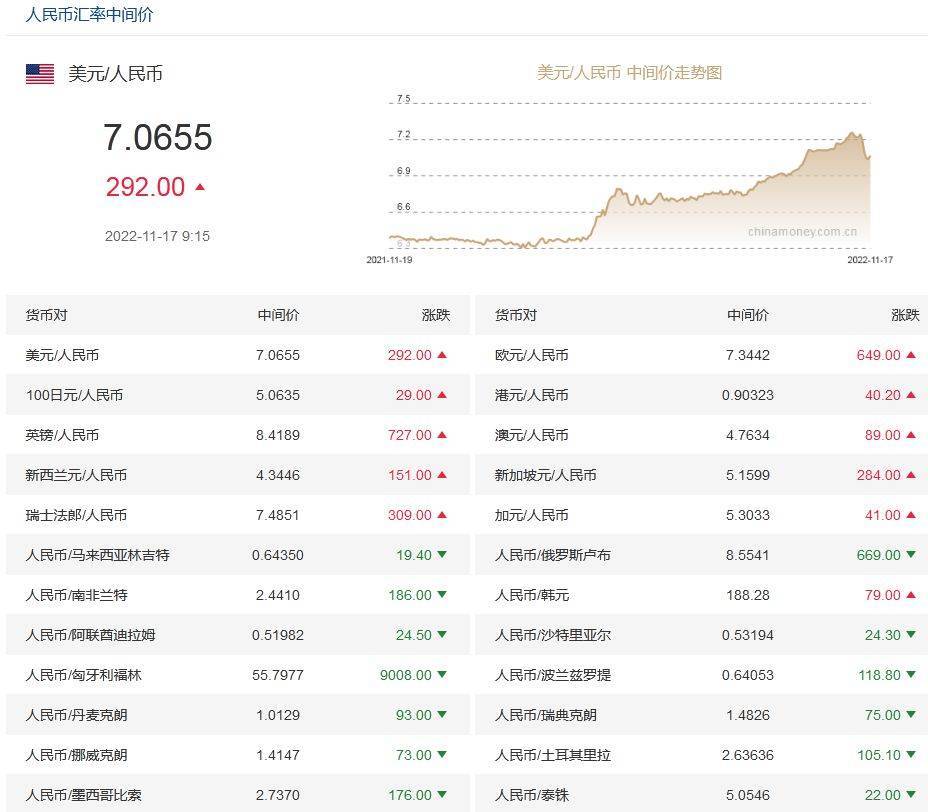The image size is (928, 812).
Task: Click down arrow in 人民币/挪威克朗 row
Action: (x=442, y=755)
